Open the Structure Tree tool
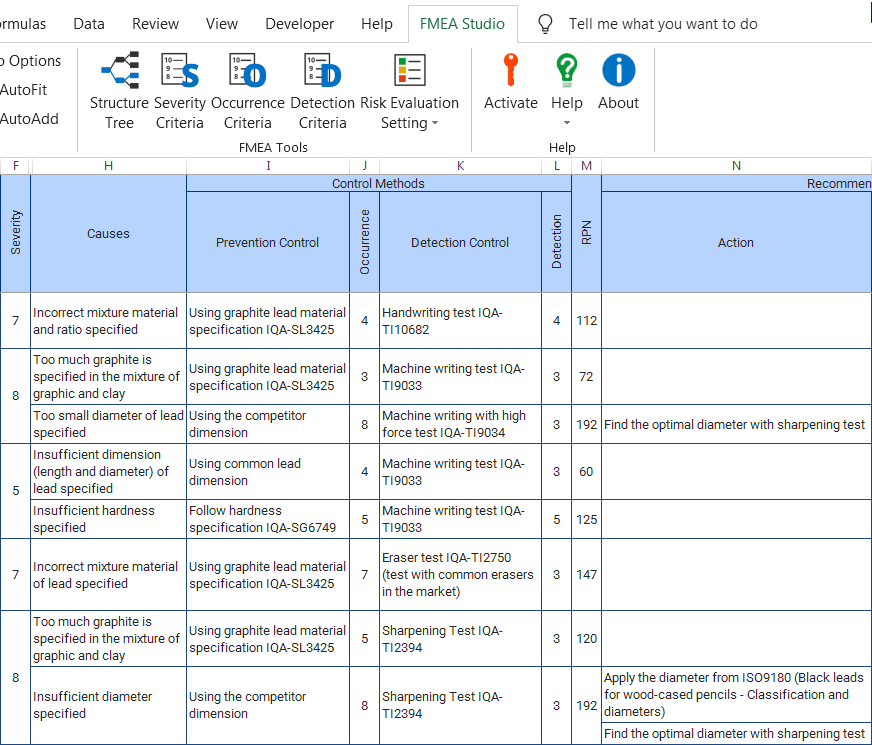This screenshot has height=745, width=872. [x=119, y=85]
